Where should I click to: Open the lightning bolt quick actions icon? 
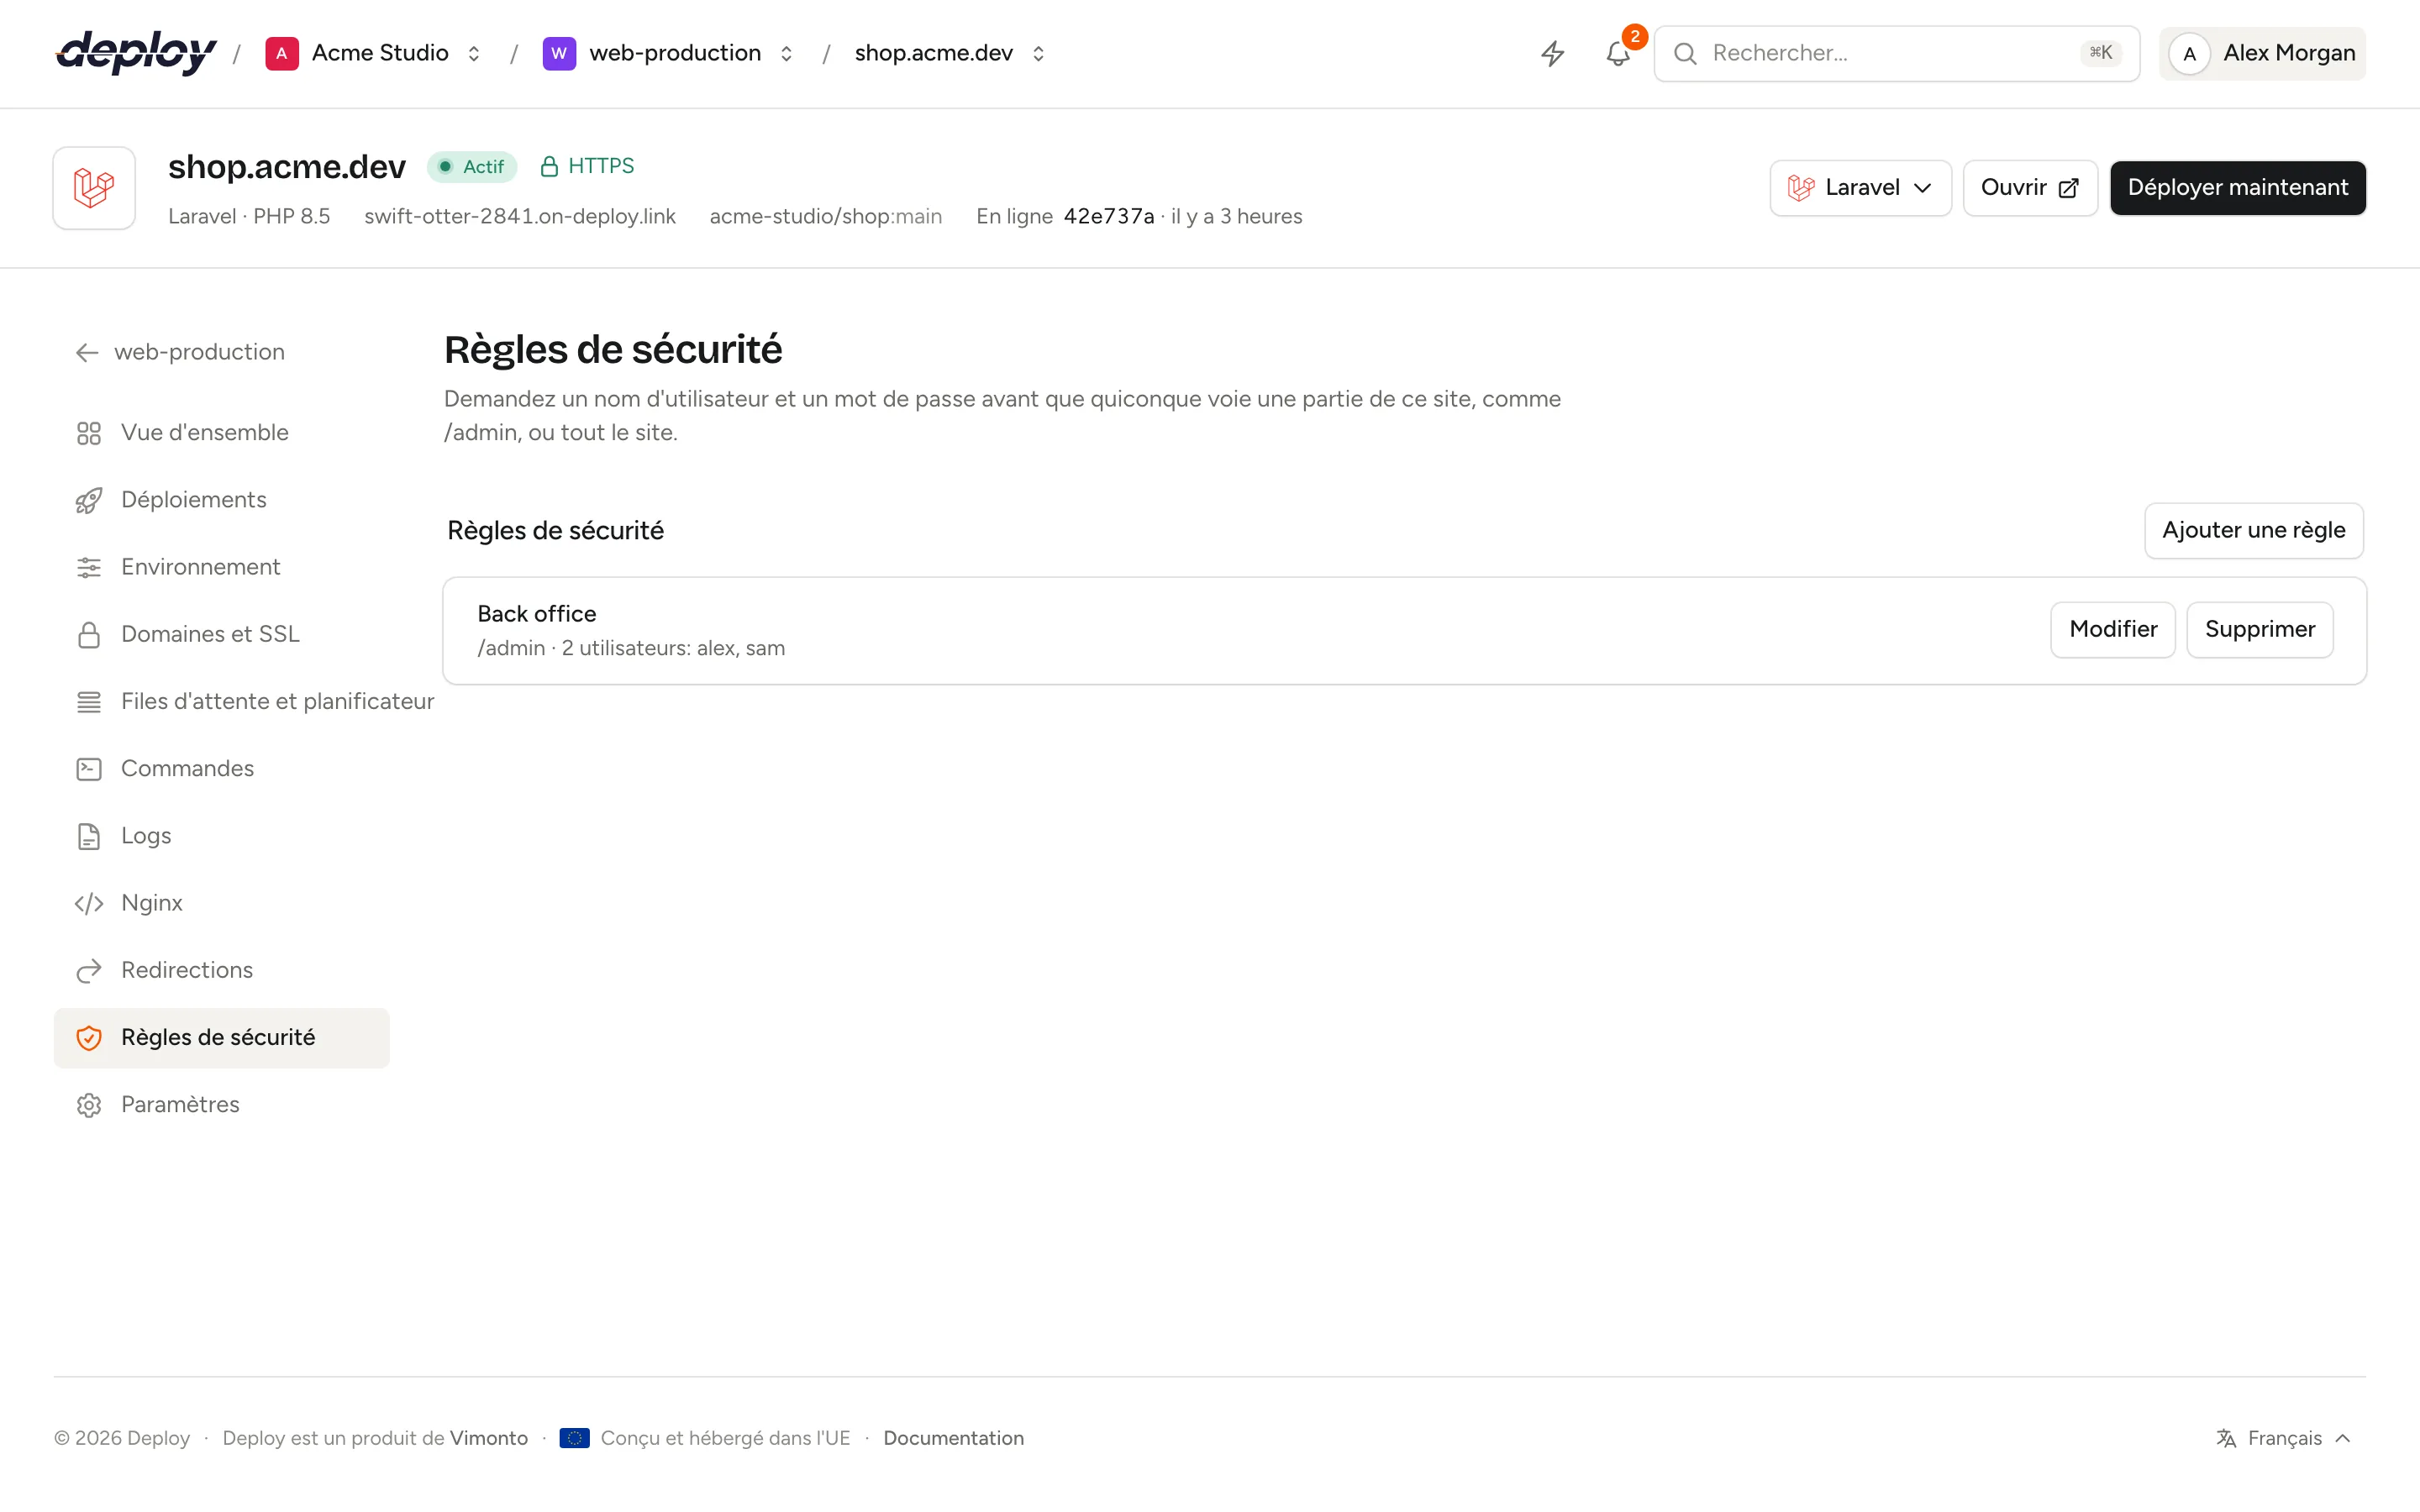tap(1552, 53)
